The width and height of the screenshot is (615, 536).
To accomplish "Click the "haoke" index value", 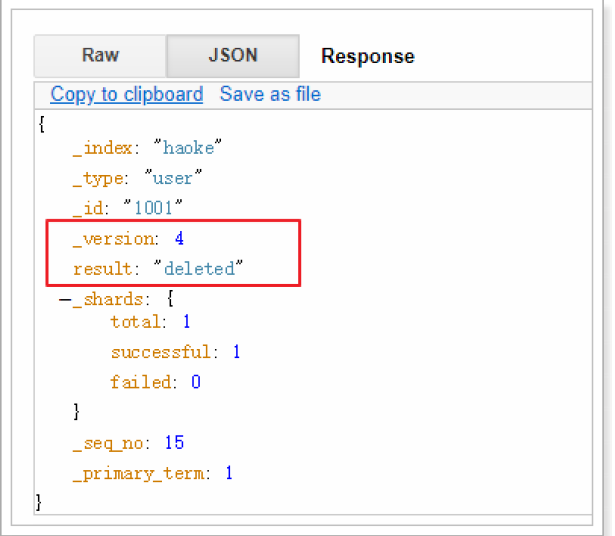I will pos(186,148).
